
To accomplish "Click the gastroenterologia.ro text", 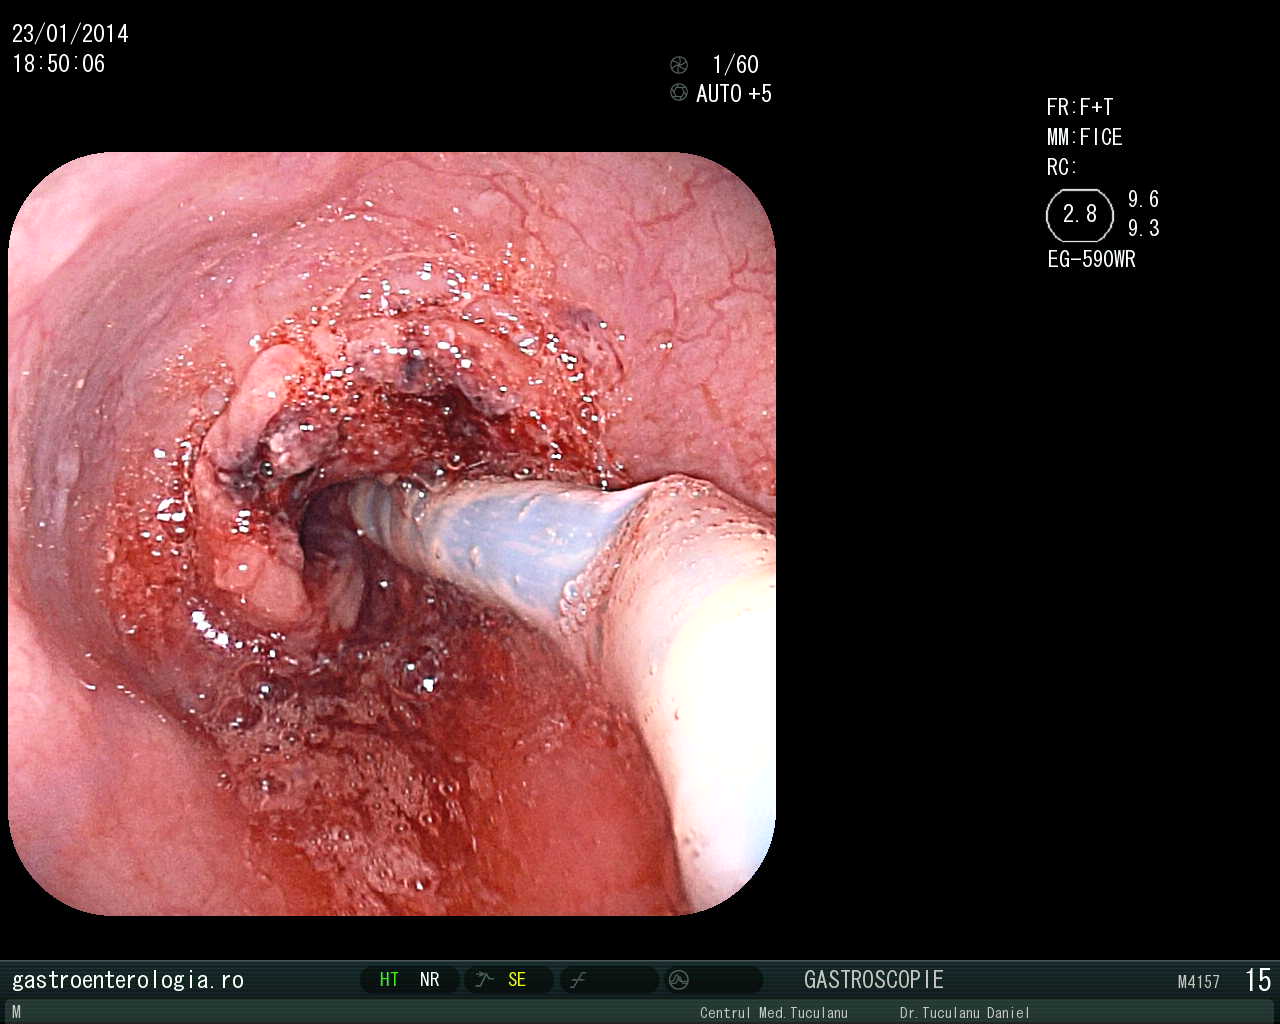I will (128, 980).
